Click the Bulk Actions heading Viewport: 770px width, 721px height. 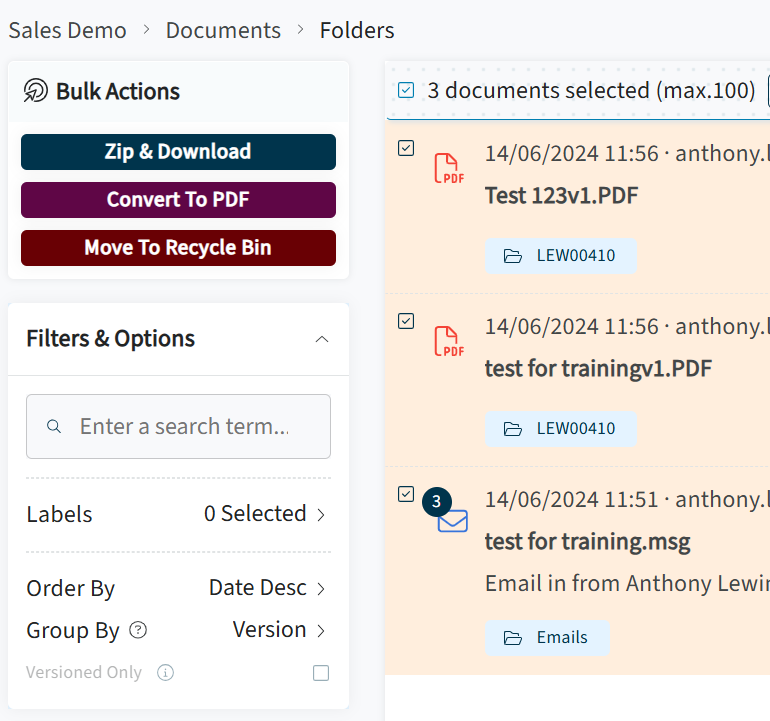point(118,91)
